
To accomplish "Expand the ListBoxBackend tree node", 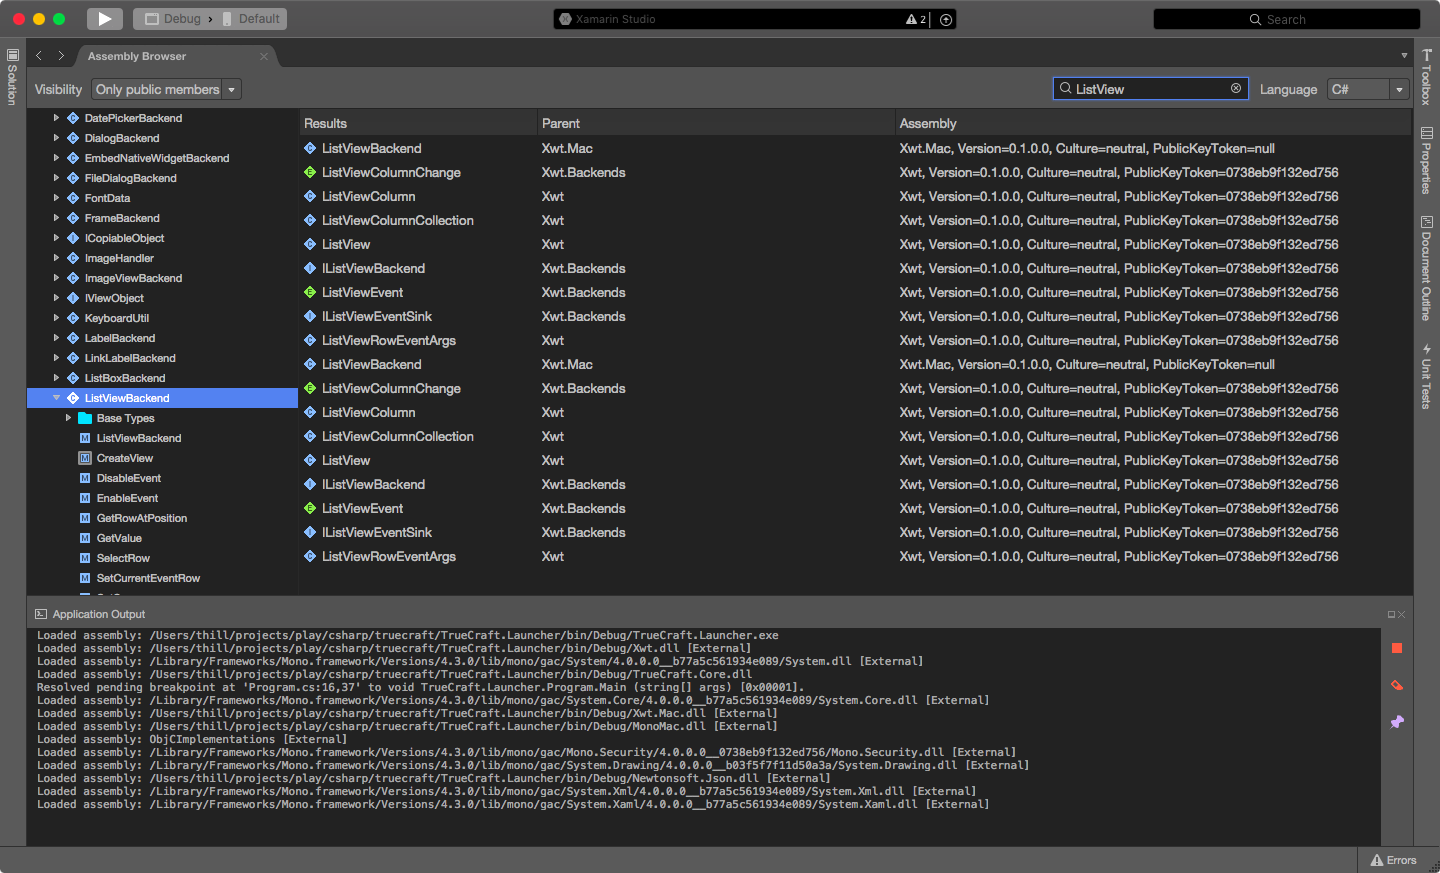I will [x=56, y=378].
